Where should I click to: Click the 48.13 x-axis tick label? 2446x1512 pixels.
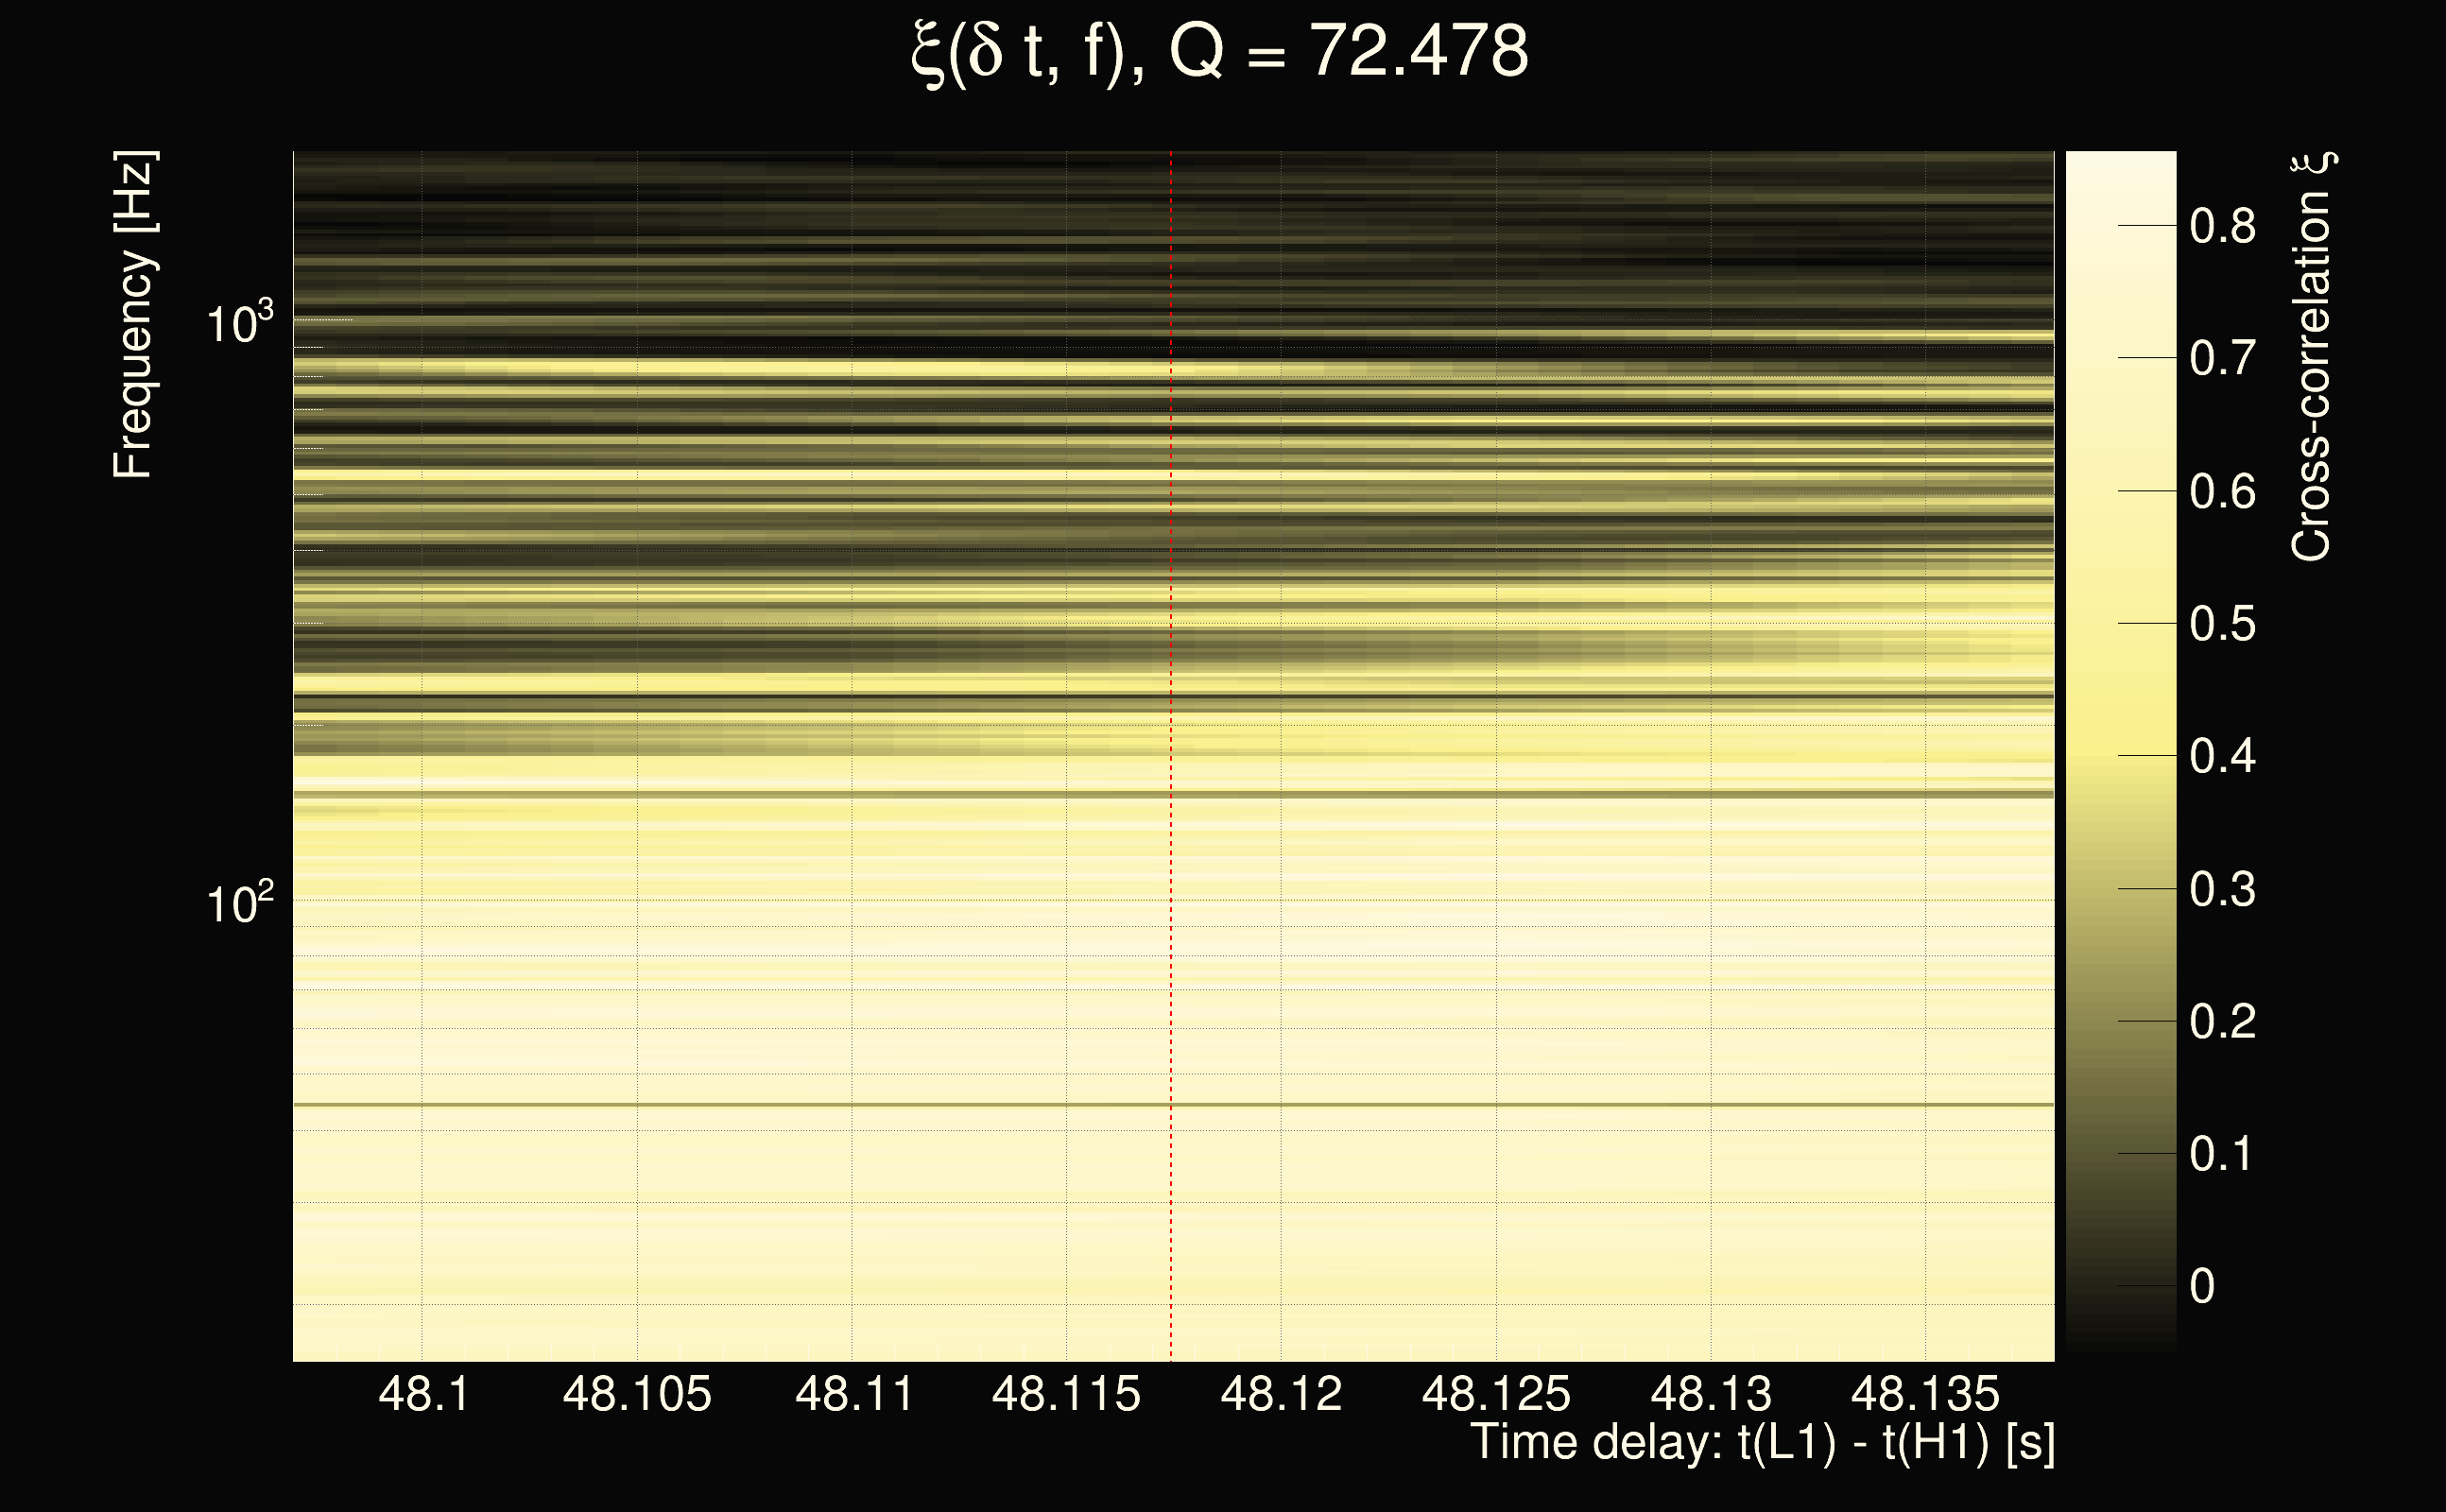1711,1393
